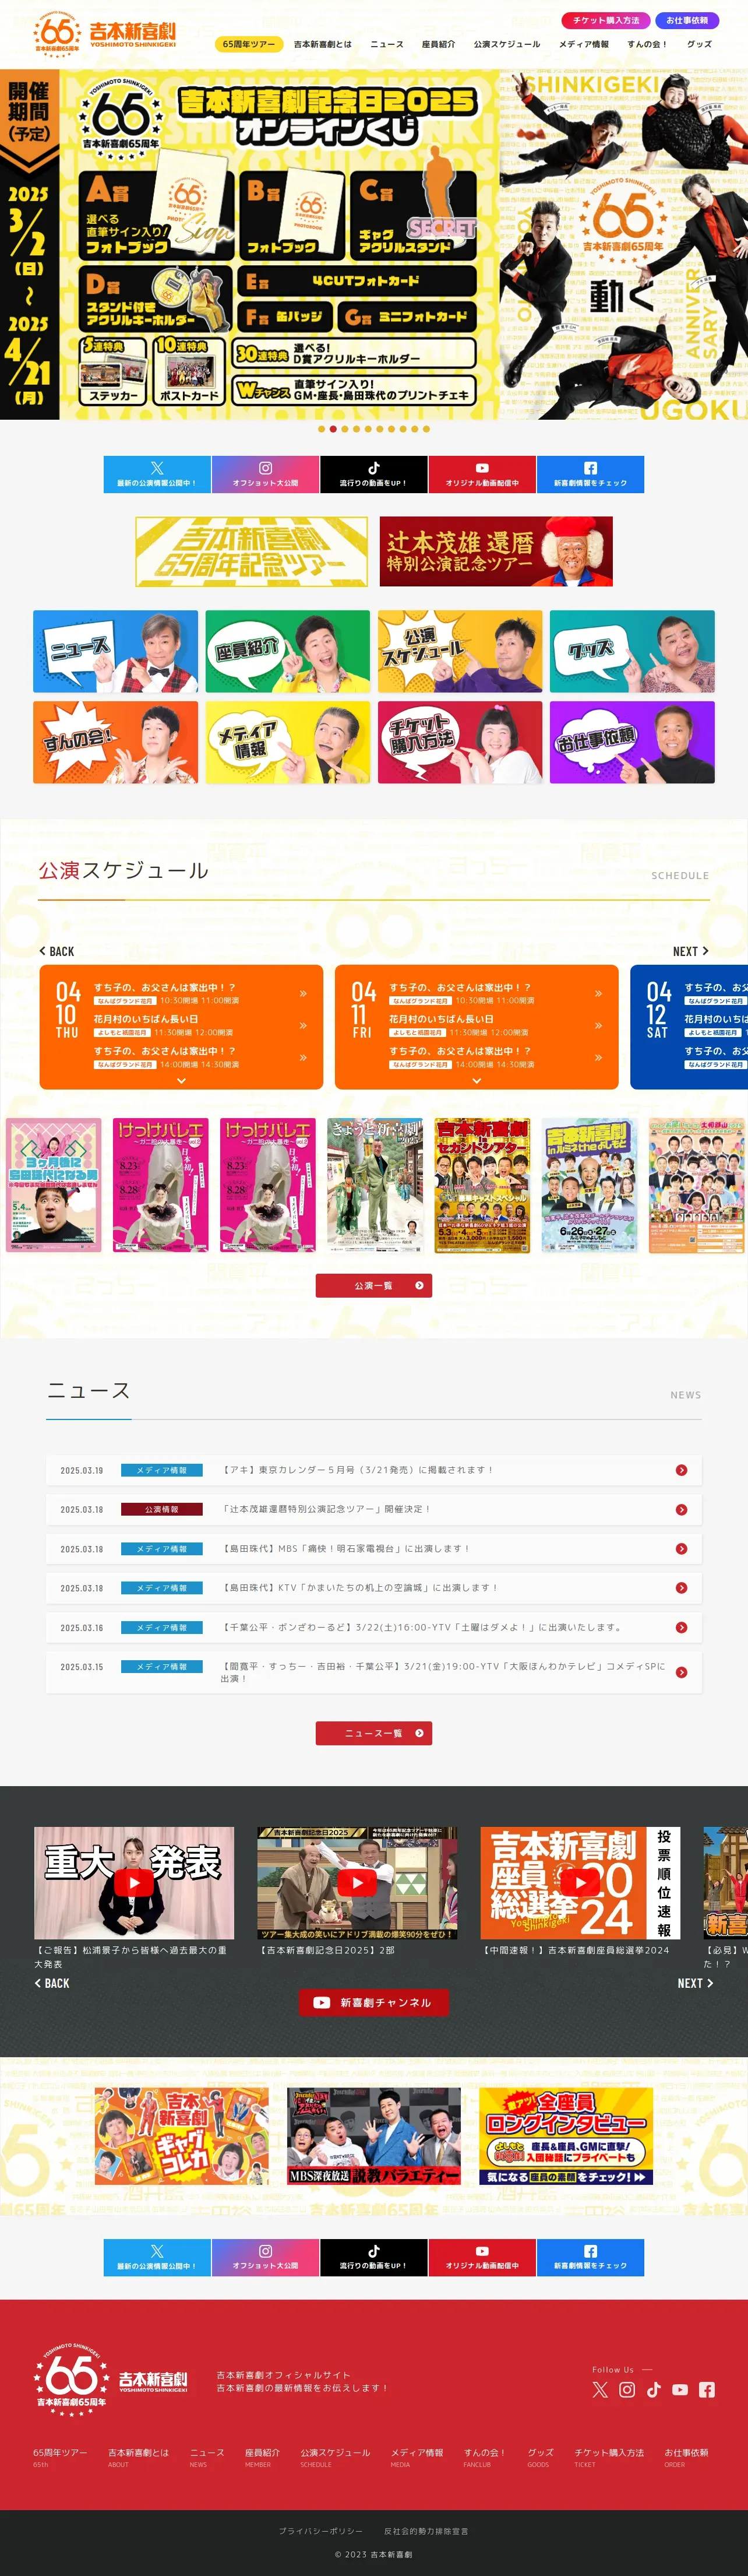Play the 重大発表 YouTube video
This screenshot has height=2576, width=748.
(x=134, y=1883)
